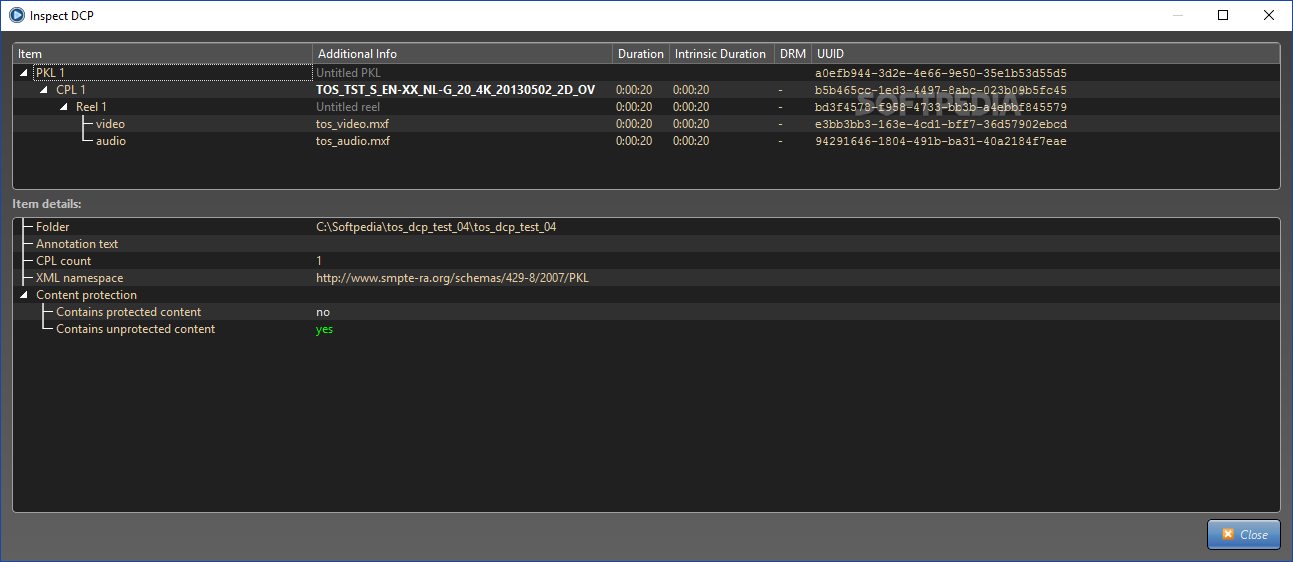The image size is (1293, 562).
Task: Click TOS_TST_S_EN-XX_NL-G_20_4K_20130502_2D_OV title
Action: (455, 90)
